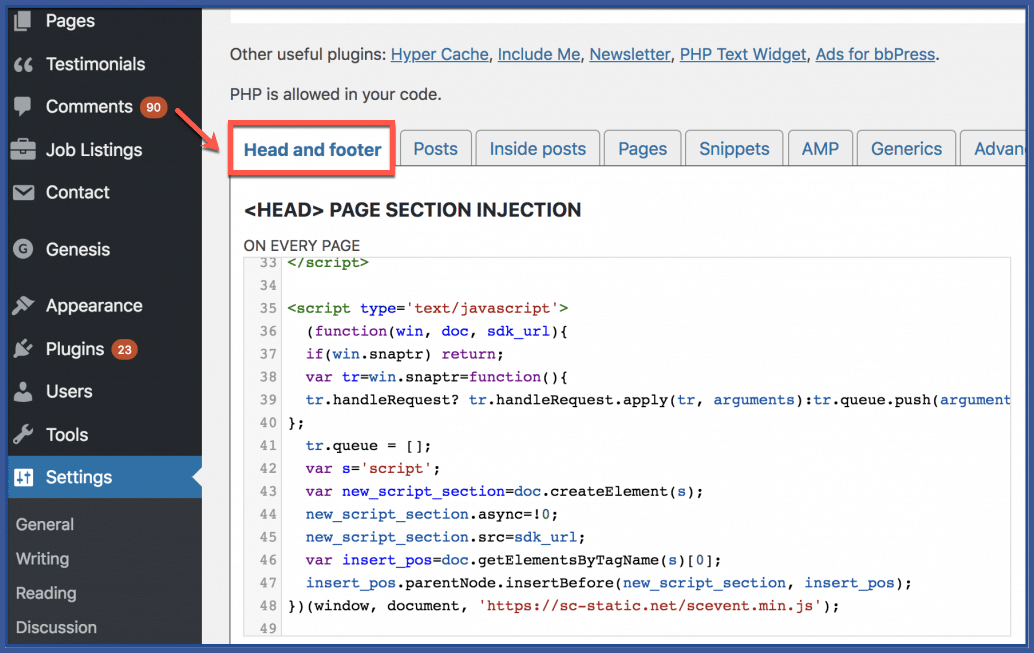
Task: Click the tr.handleRequest code line
Action: point(657,400)
